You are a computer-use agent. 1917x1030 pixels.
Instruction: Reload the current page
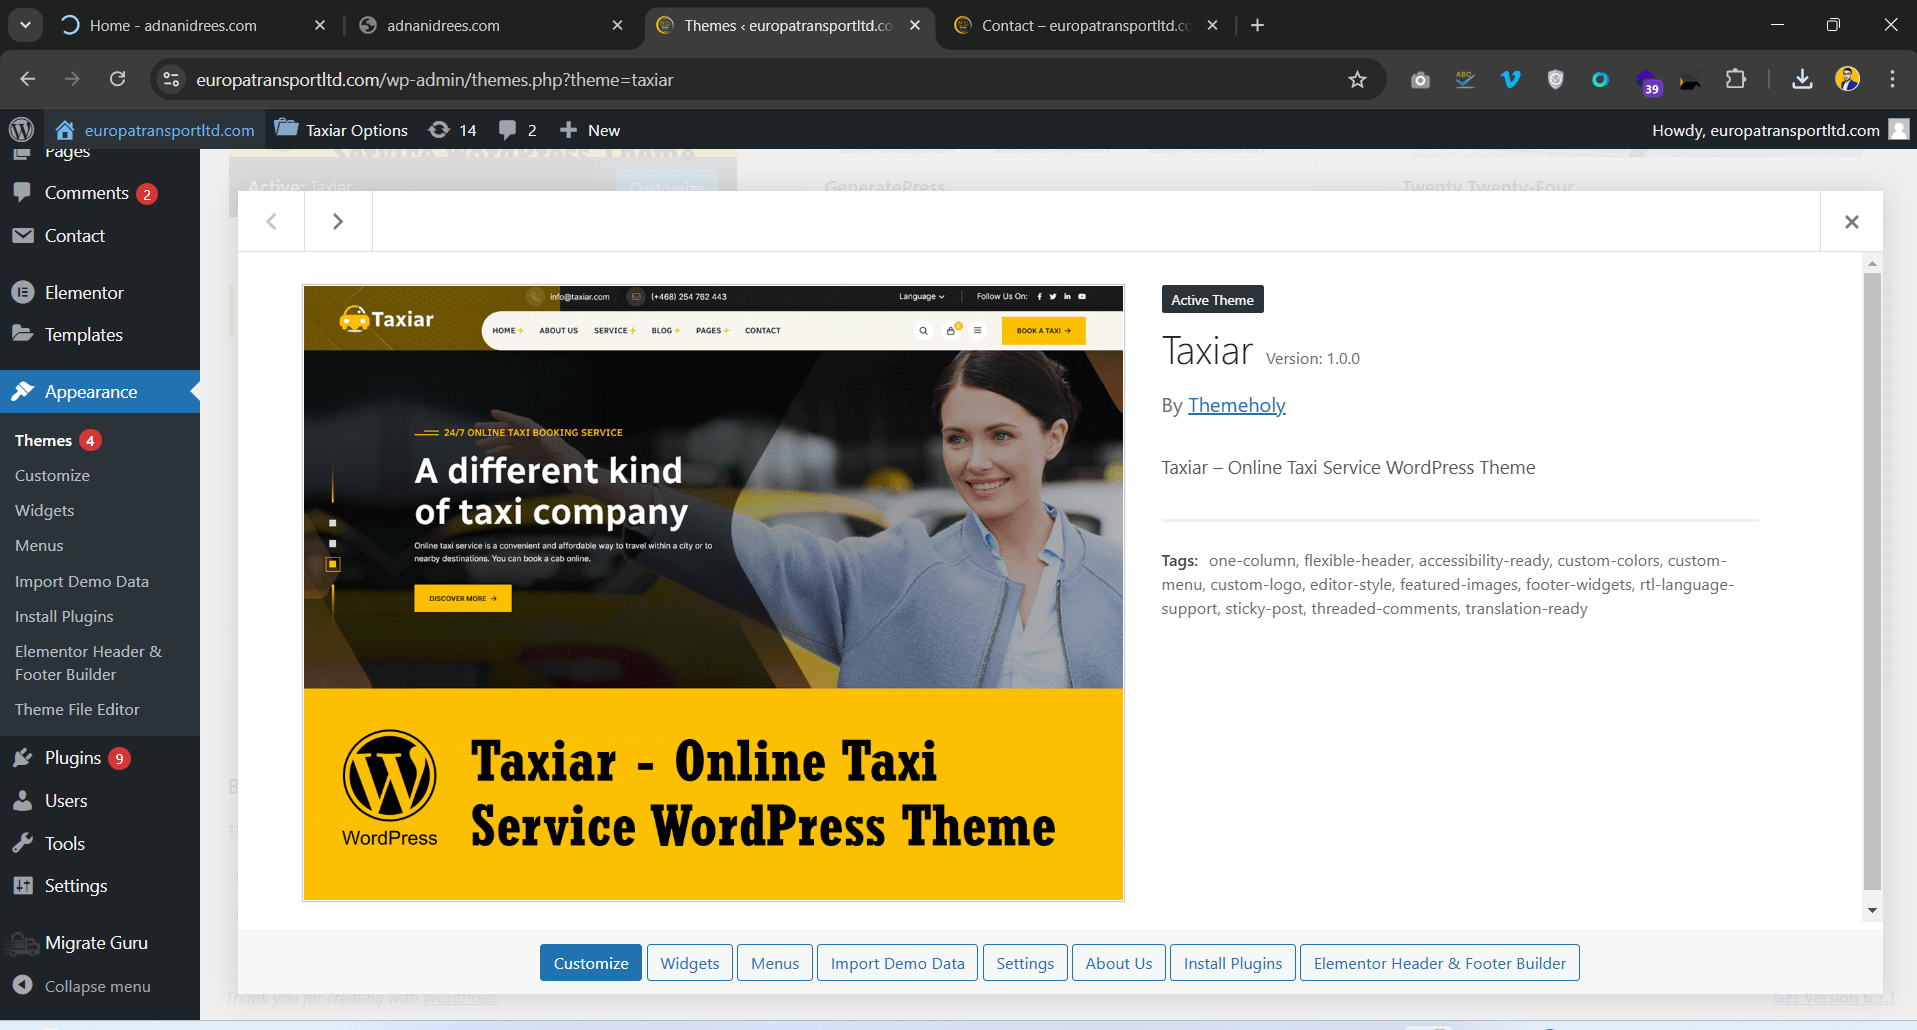(x=117, y=79)
